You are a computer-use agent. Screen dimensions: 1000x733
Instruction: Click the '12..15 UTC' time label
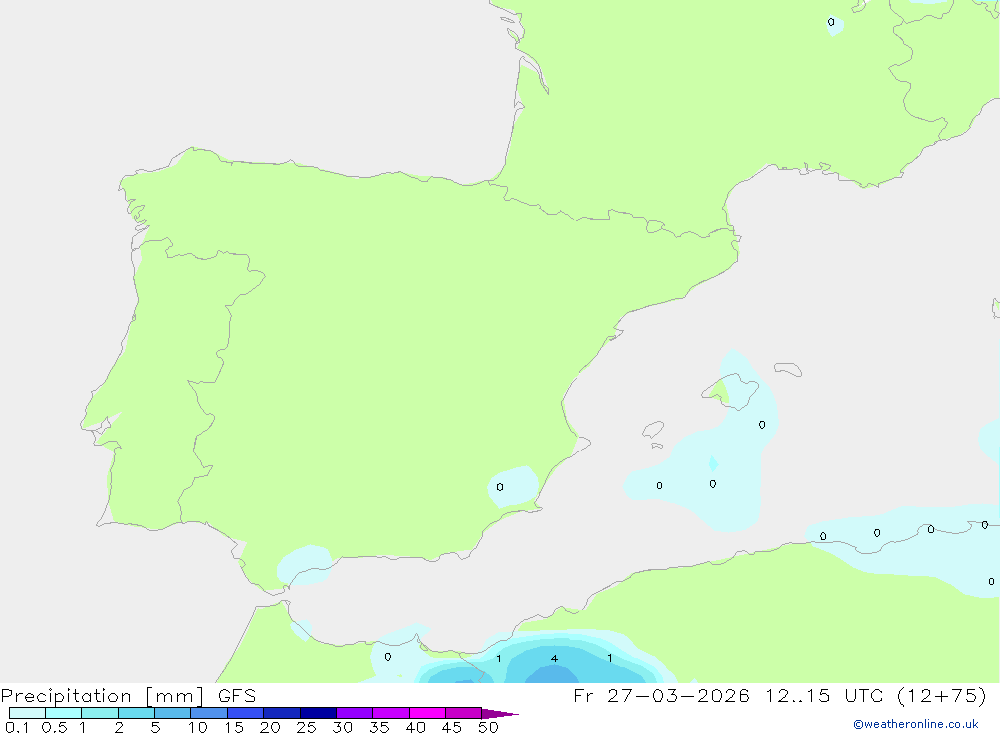coord(825,695)
